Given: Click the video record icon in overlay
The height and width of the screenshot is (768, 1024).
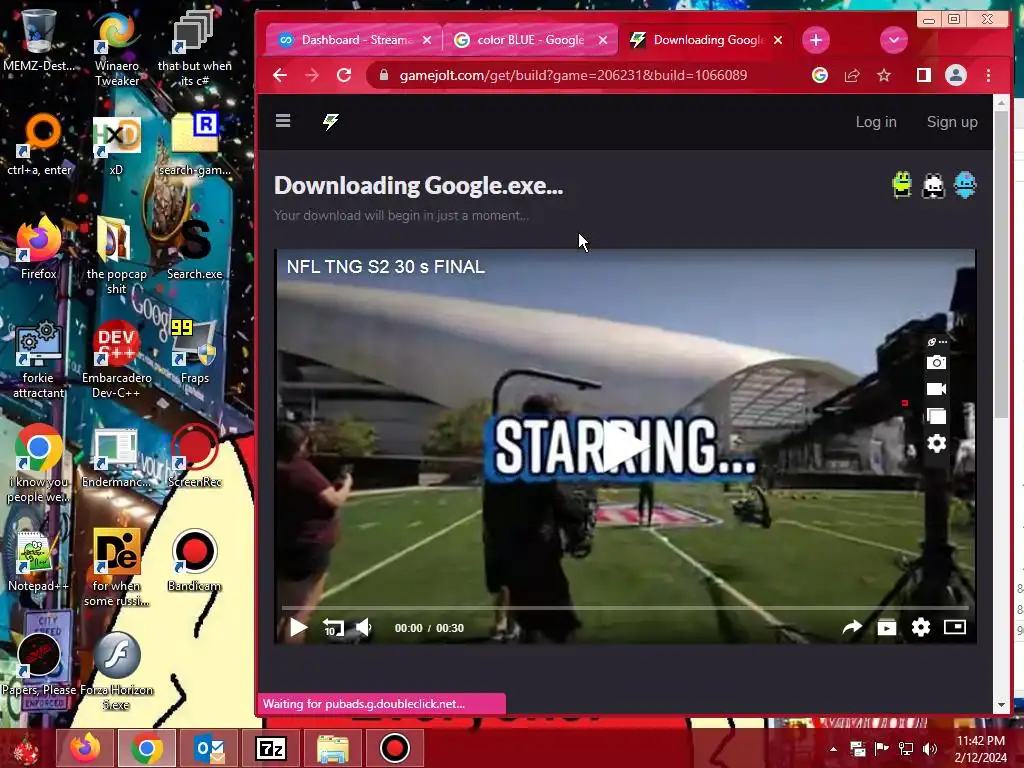Looking at the screenshot, I should 936,389.
